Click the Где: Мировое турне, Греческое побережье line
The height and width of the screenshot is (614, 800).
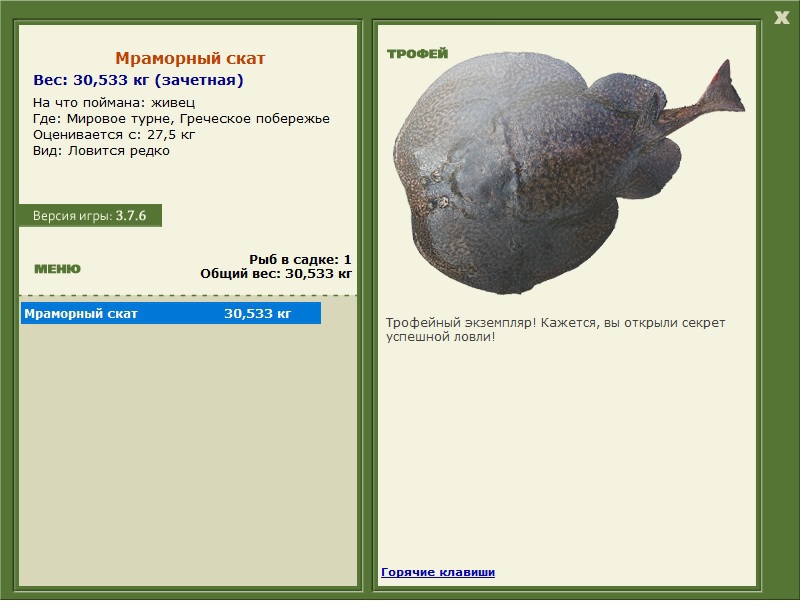pos(181,119)
